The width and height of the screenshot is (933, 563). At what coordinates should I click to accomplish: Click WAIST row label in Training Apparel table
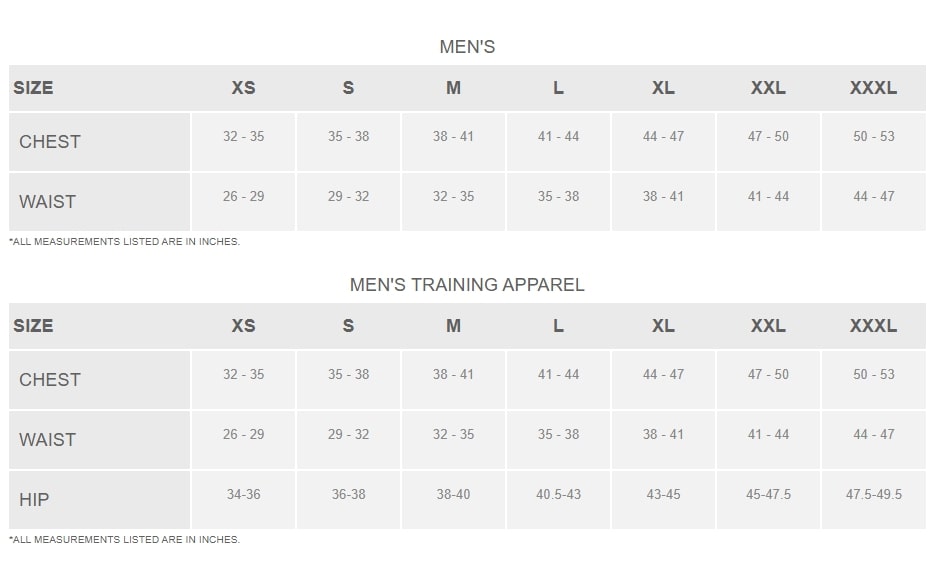pyautogui.click(x=48, y=440)
